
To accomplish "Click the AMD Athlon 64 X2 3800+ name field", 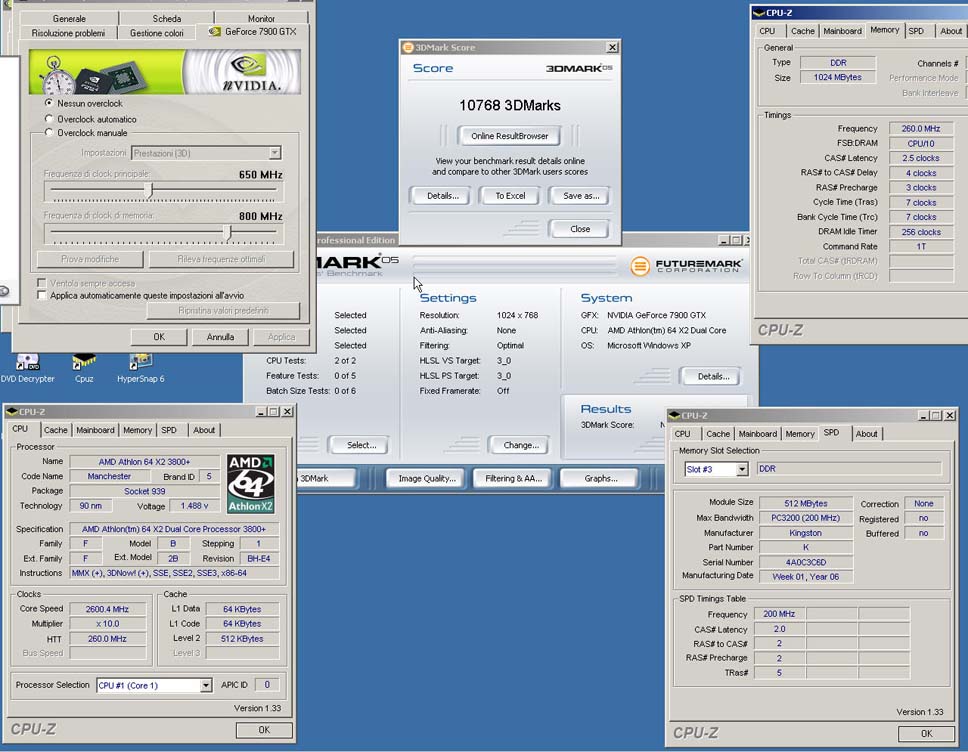I will tap(144, 462).
